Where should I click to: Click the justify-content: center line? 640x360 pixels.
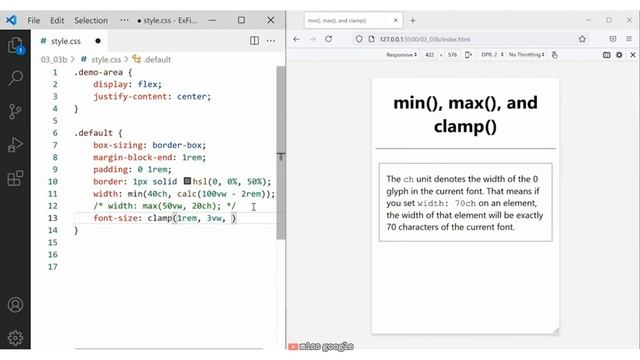click(152, 96)
